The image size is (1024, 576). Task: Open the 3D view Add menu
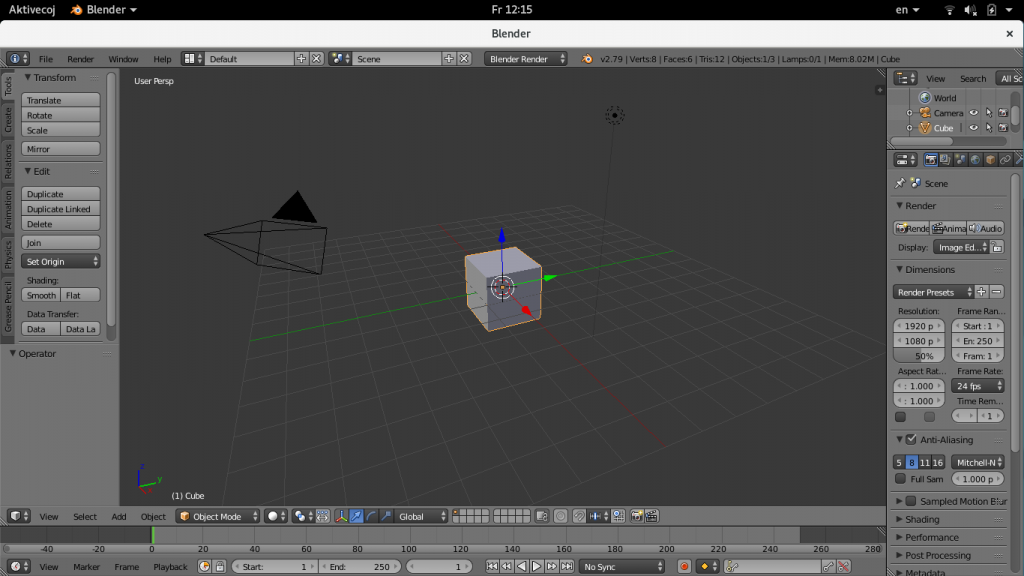[x=118, y=516]
